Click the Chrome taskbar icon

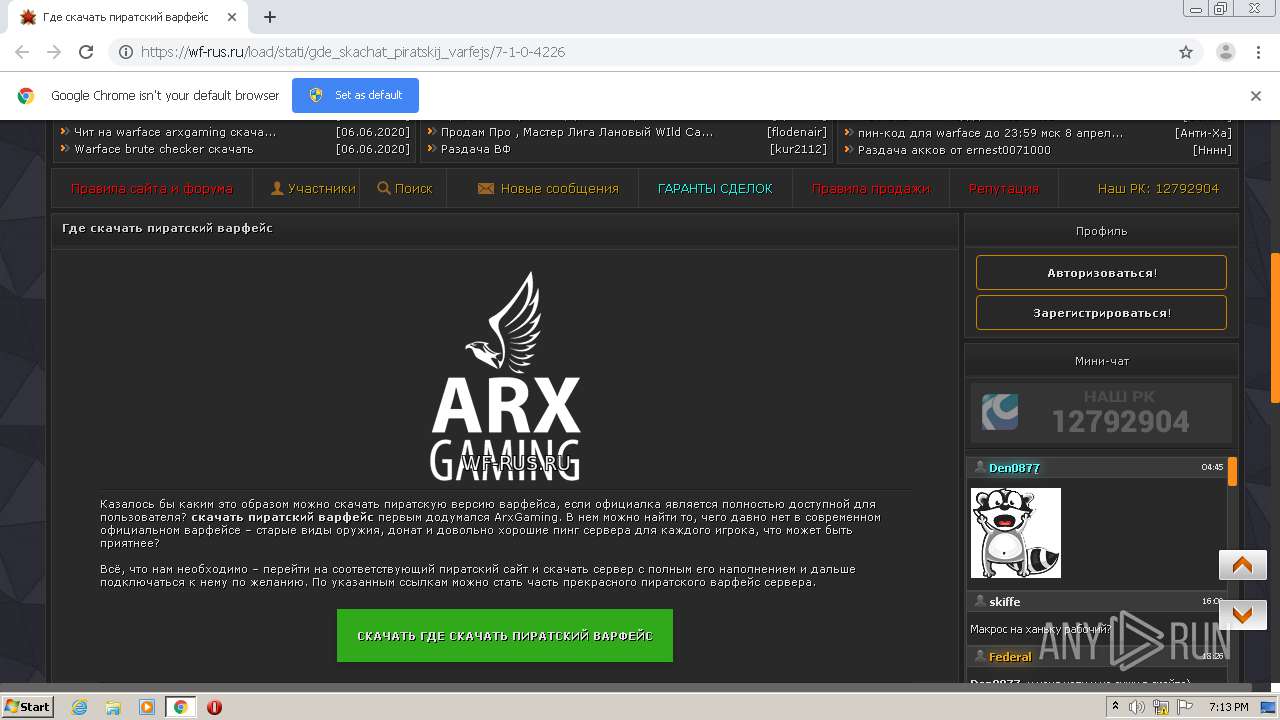point(180,707)
